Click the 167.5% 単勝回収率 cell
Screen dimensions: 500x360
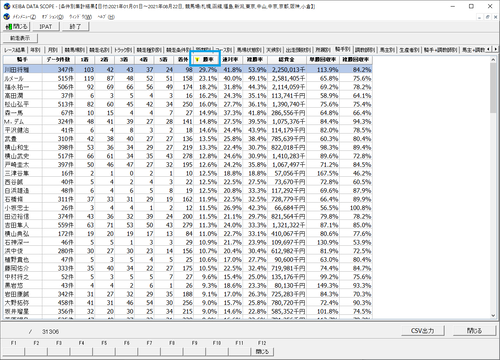point(323,173)
